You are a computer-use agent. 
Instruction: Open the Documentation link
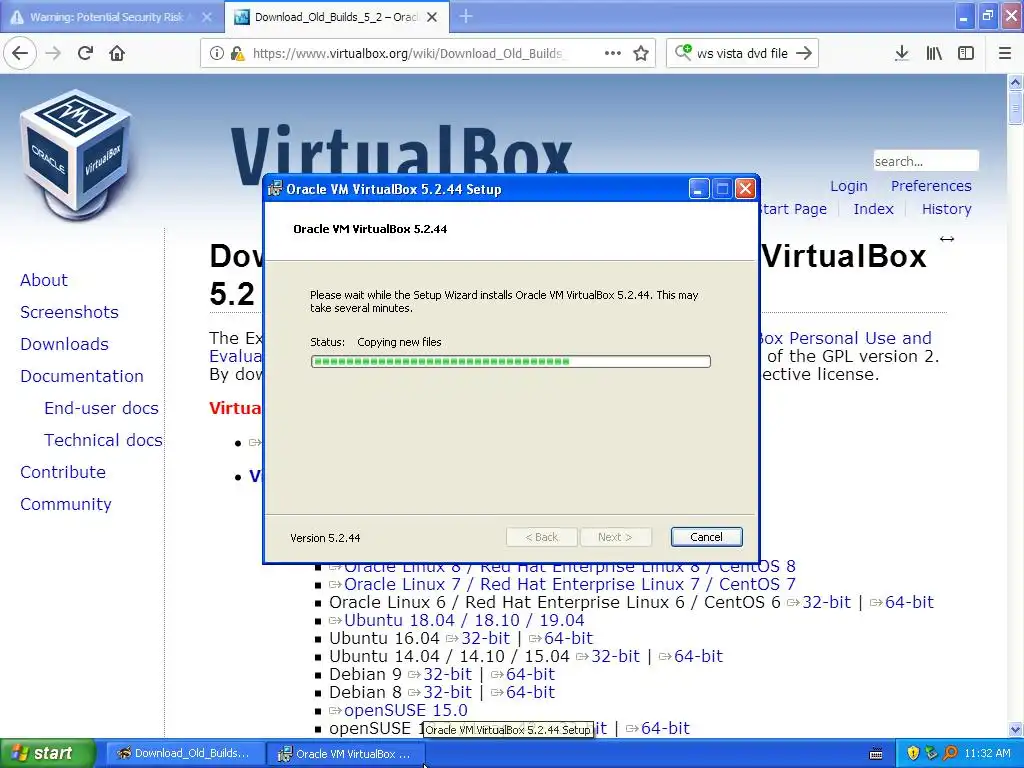[x=82, y=376]
